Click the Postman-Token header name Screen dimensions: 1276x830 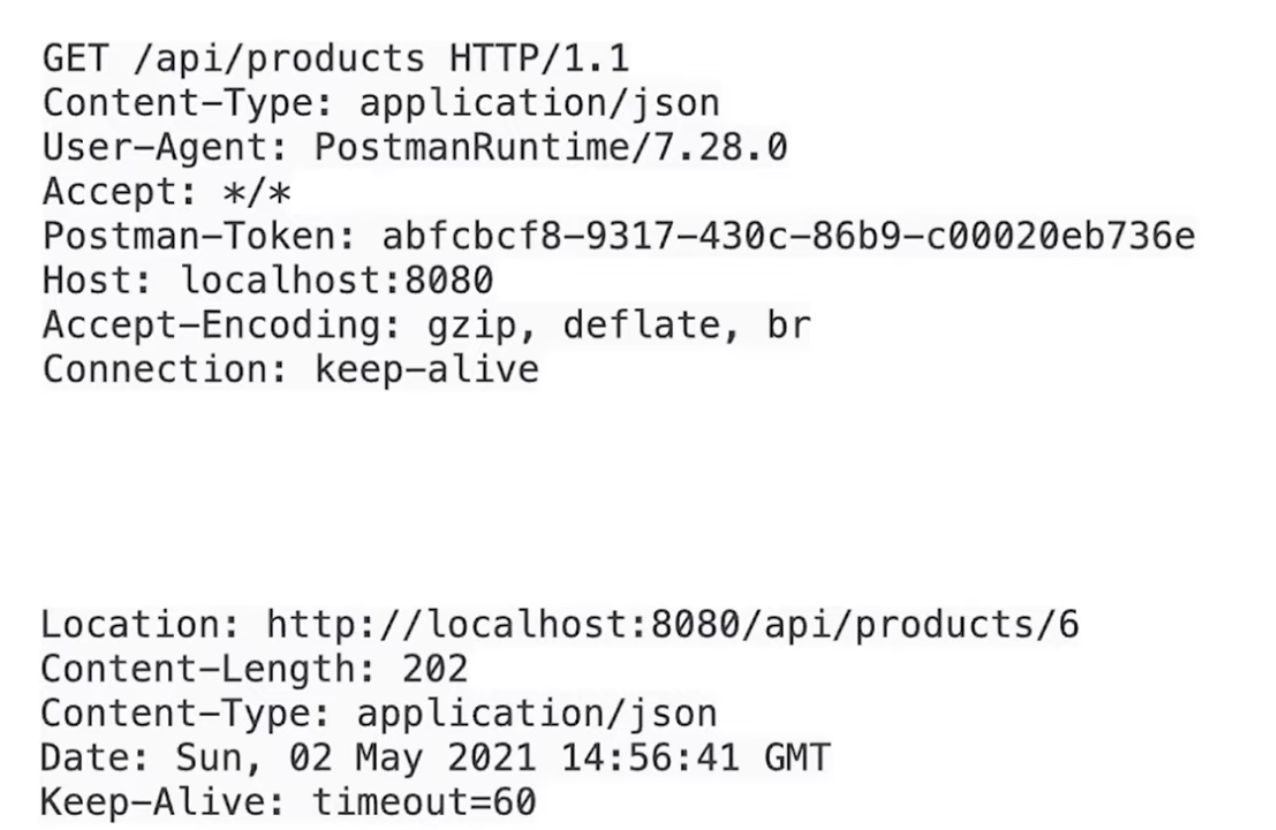click(x=199, y=236)
